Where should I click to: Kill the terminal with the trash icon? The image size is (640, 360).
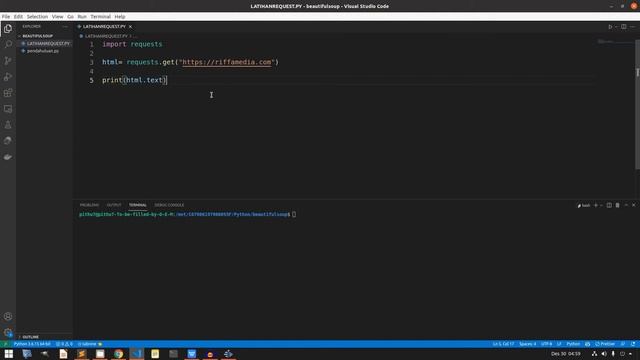tap(618, 205)
